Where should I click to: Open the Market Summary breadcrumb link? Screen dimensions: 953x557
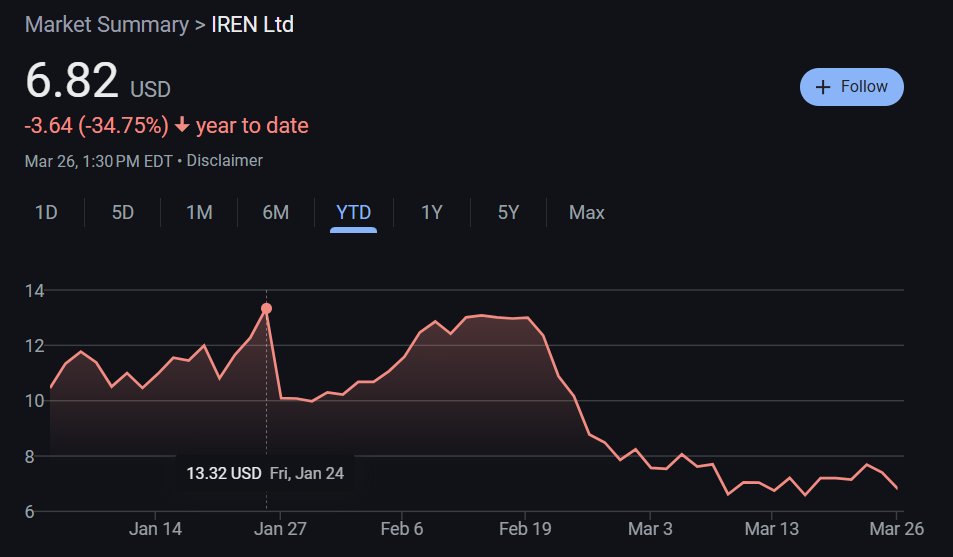pos(107,24)
